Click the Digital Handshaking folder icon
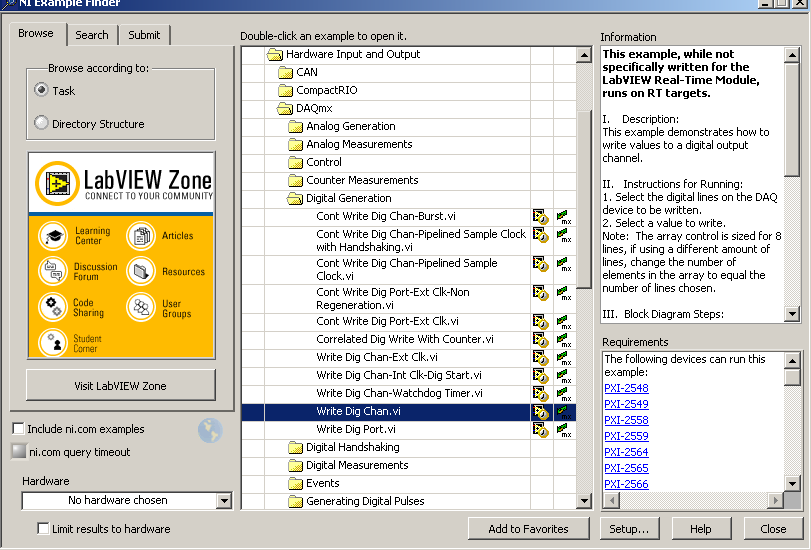 pyautogui.click(x=295, y=448)
